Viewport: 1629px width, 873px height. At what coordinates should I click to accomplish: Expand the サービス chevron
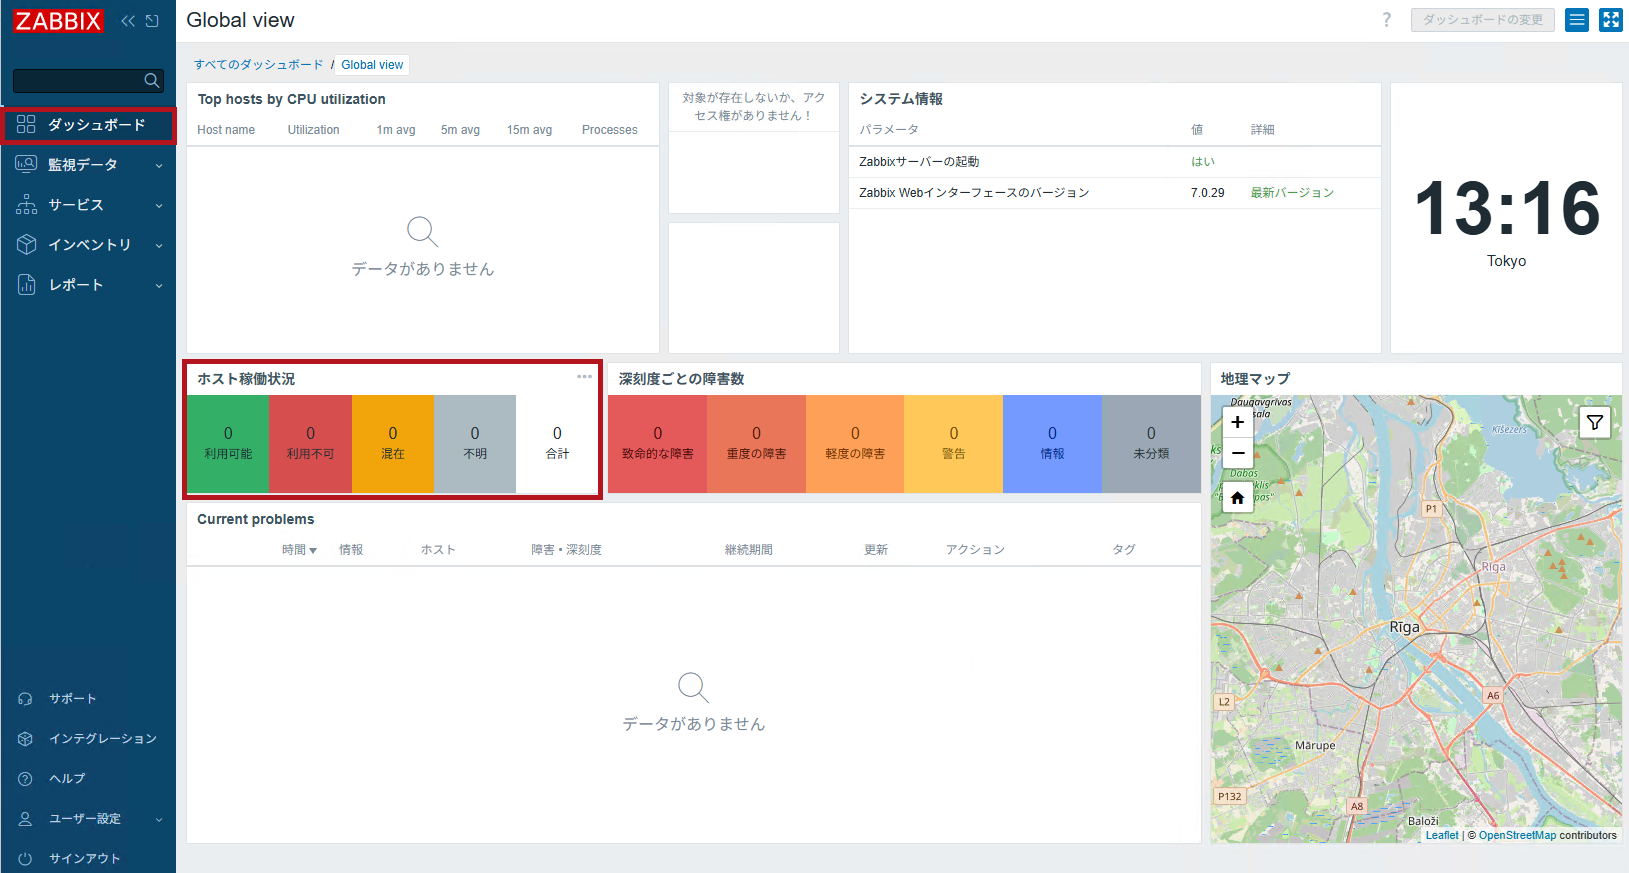(159, 206)
